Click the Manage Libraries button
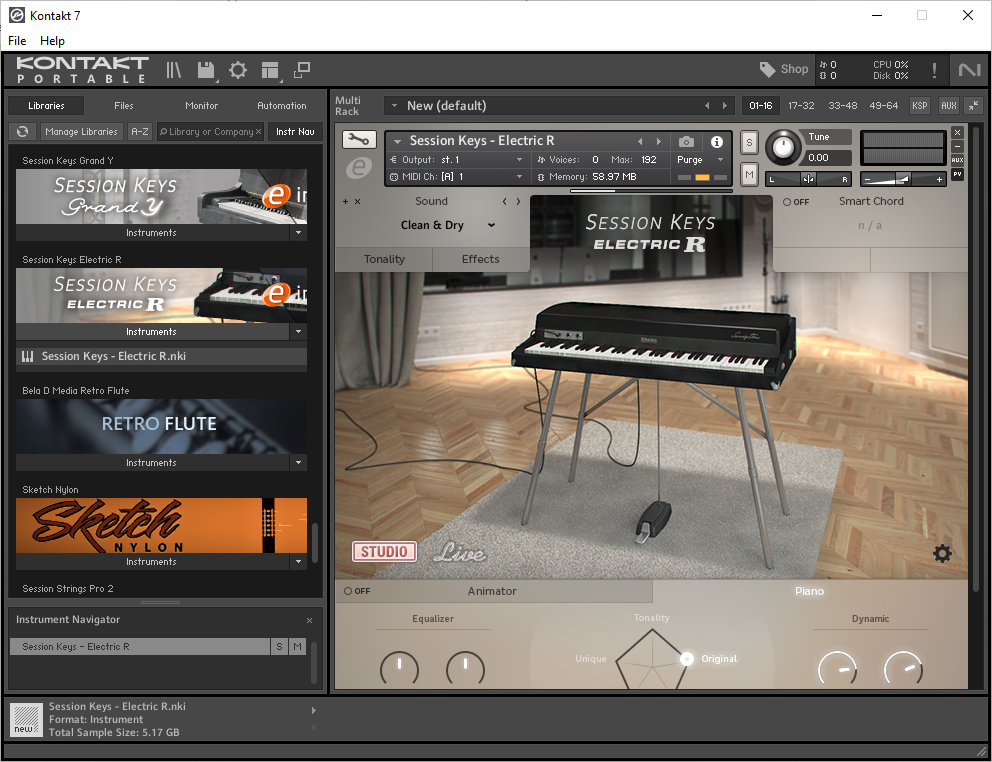Screen dimensions: 992x762 [82, 131]
